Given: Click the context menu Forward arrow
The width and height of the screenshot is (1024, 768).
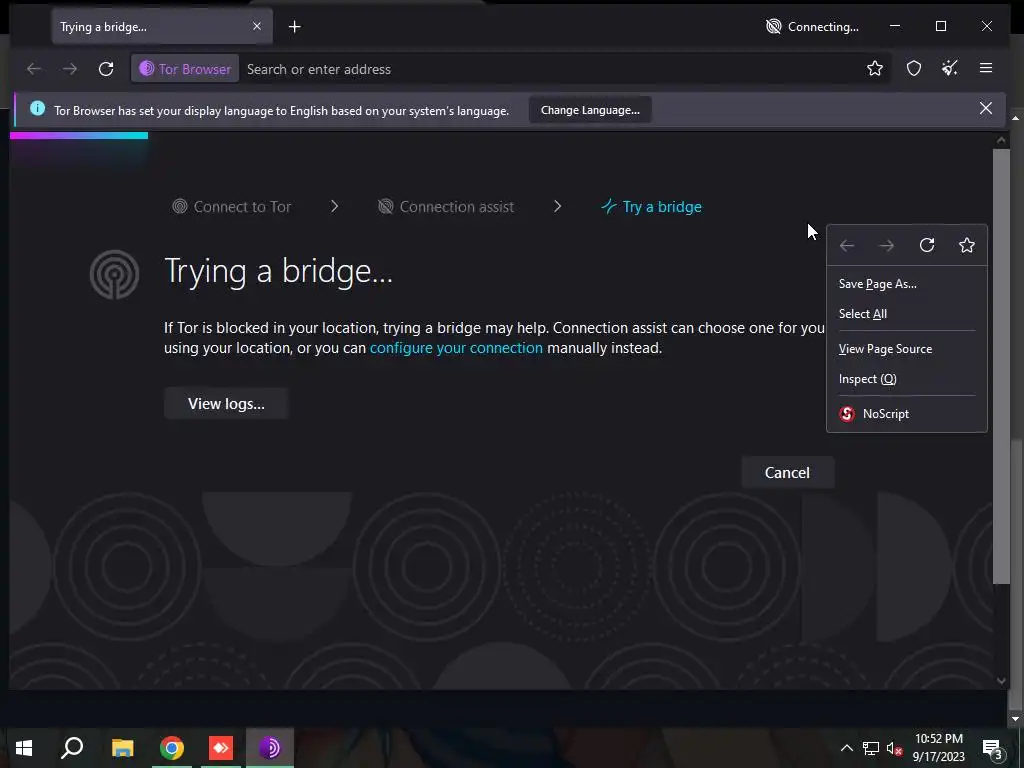Looking at the screenshot, I should [886, 246].
